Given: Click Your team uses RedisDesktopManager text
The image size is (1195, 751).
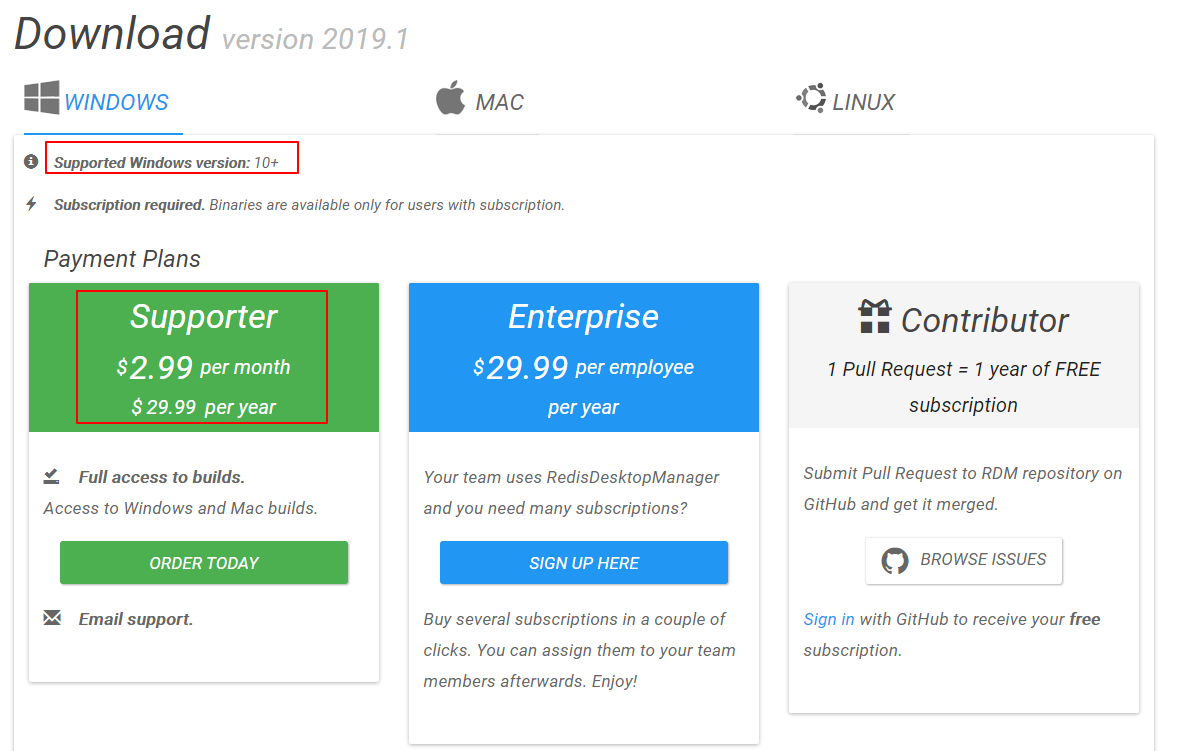Looking at the screenshot, I should [x=572, y=493].
